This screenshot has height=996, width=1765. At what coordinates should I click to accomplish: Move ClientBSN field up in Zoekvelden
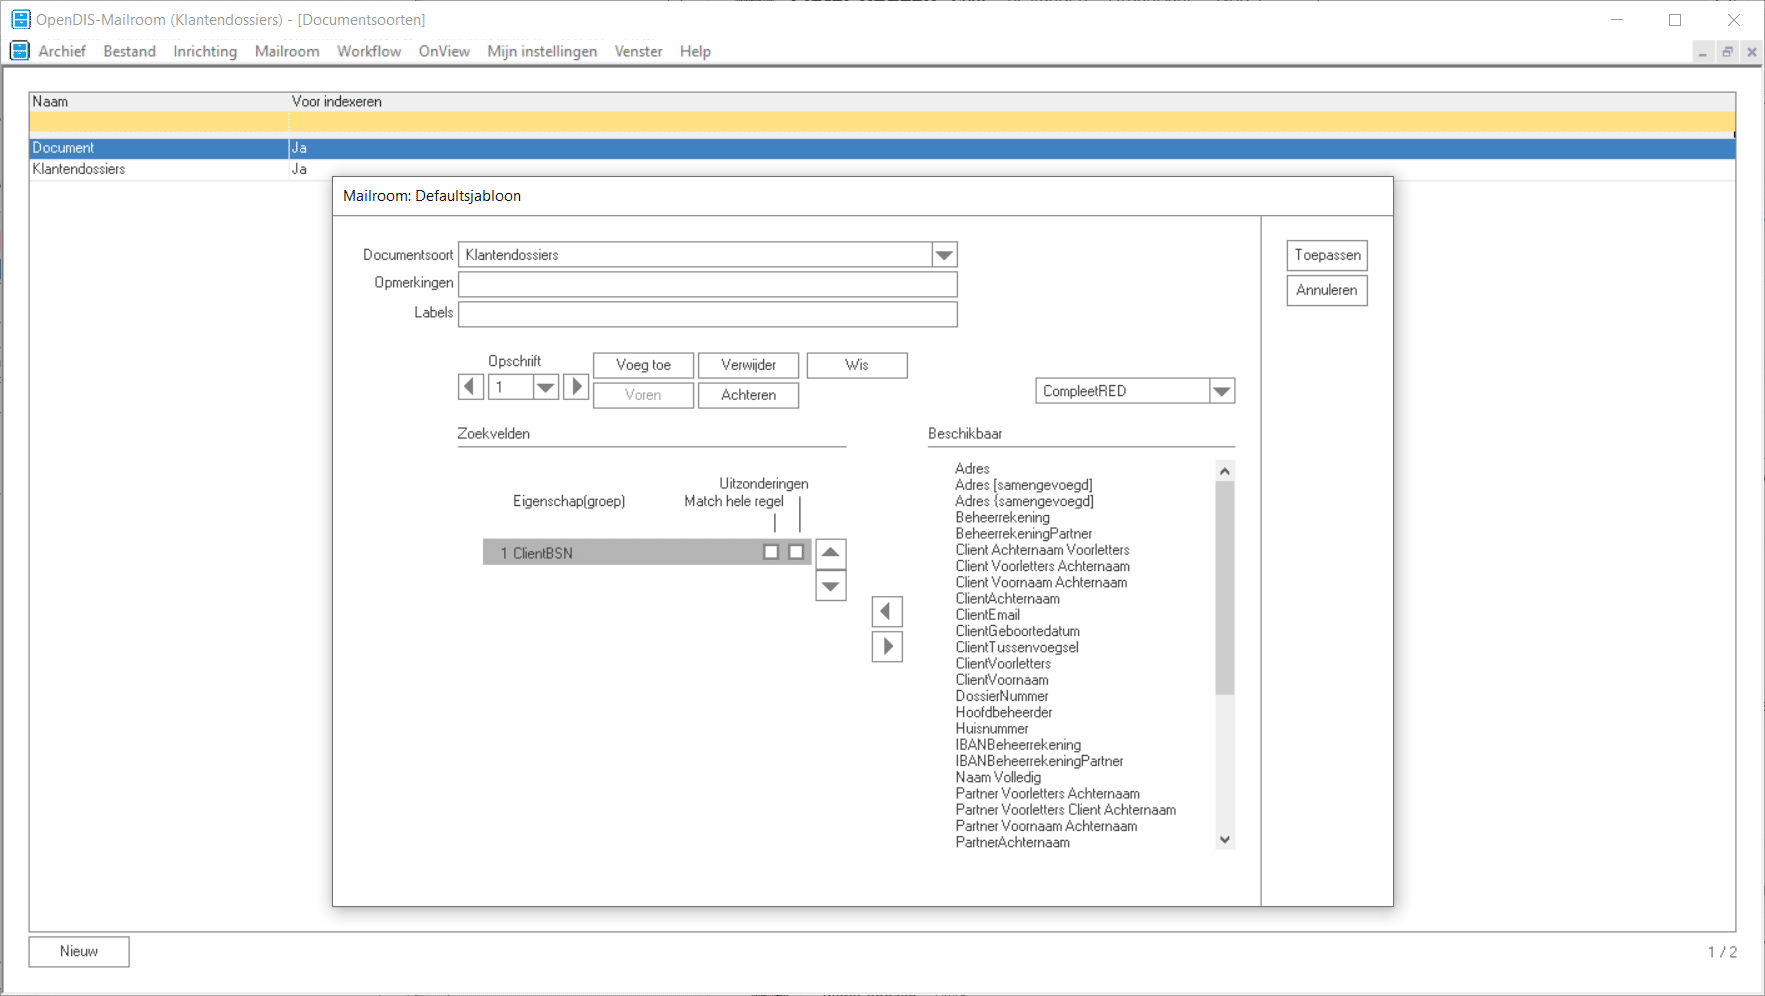point(831,553)
